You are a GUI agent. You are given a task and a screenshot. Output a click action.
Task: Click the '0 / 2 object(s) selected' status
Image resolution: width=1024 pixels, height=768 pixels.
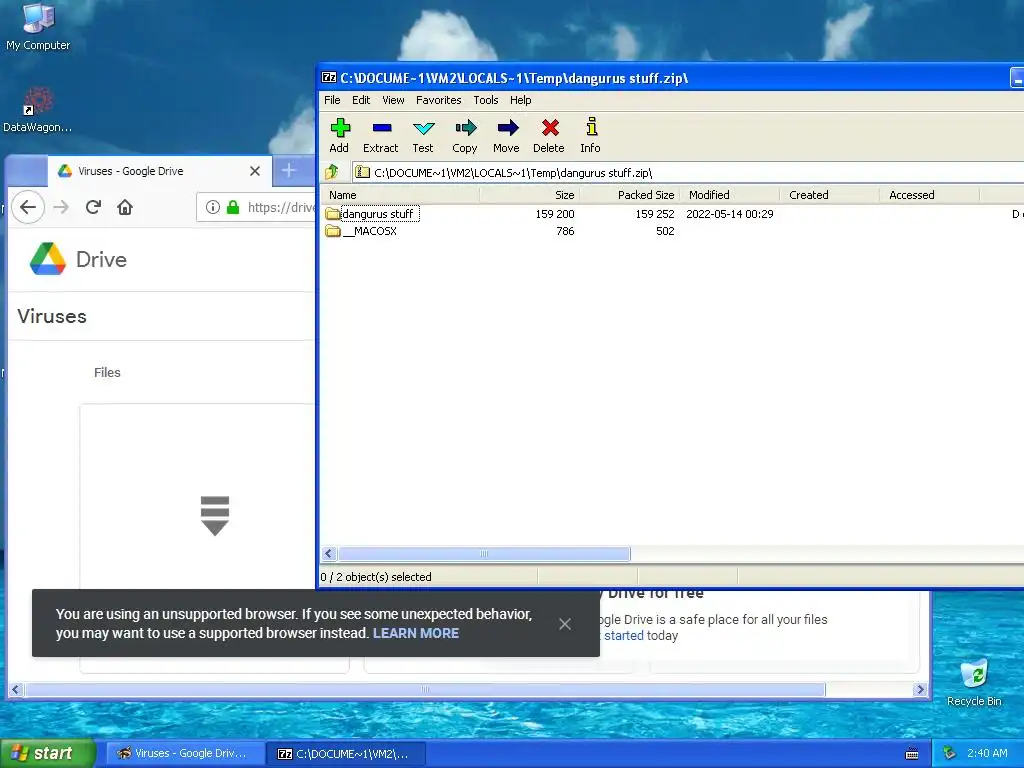click(x=376, y=577)
